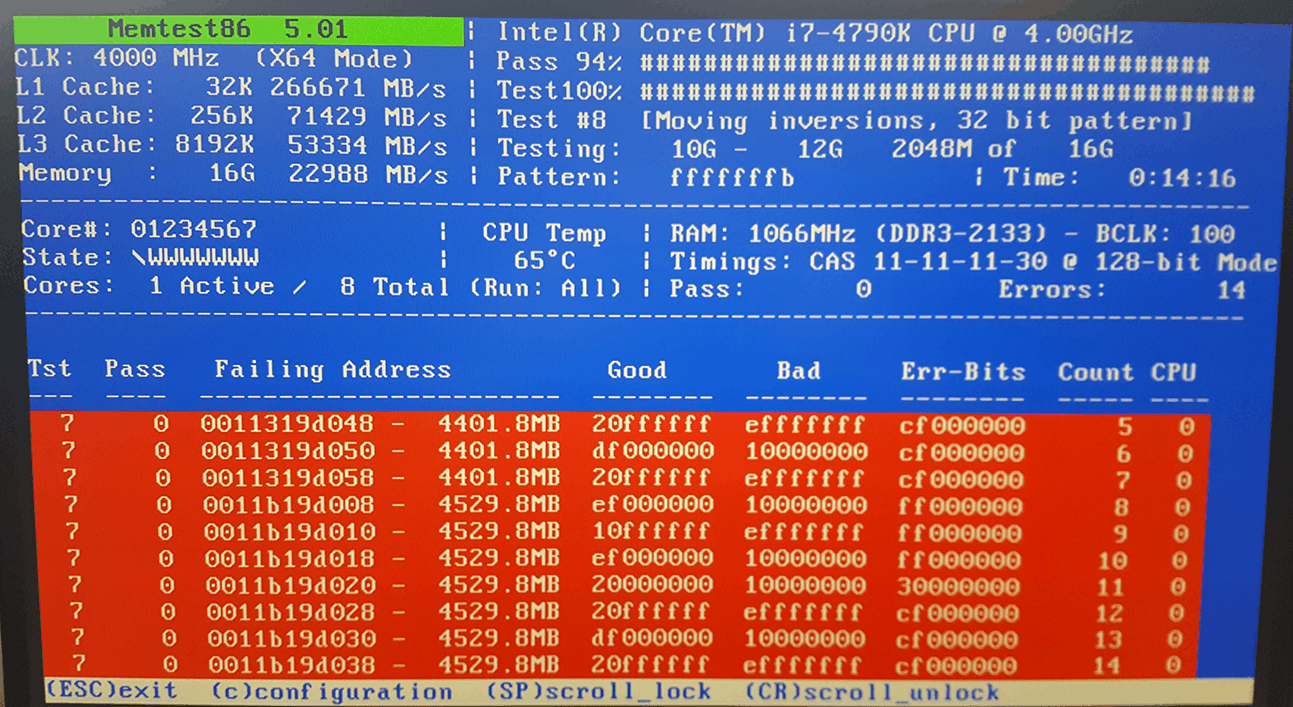The height and width of the screenshot is (707, 1293).
Task: Click the Tst column header
Action: 49,368
